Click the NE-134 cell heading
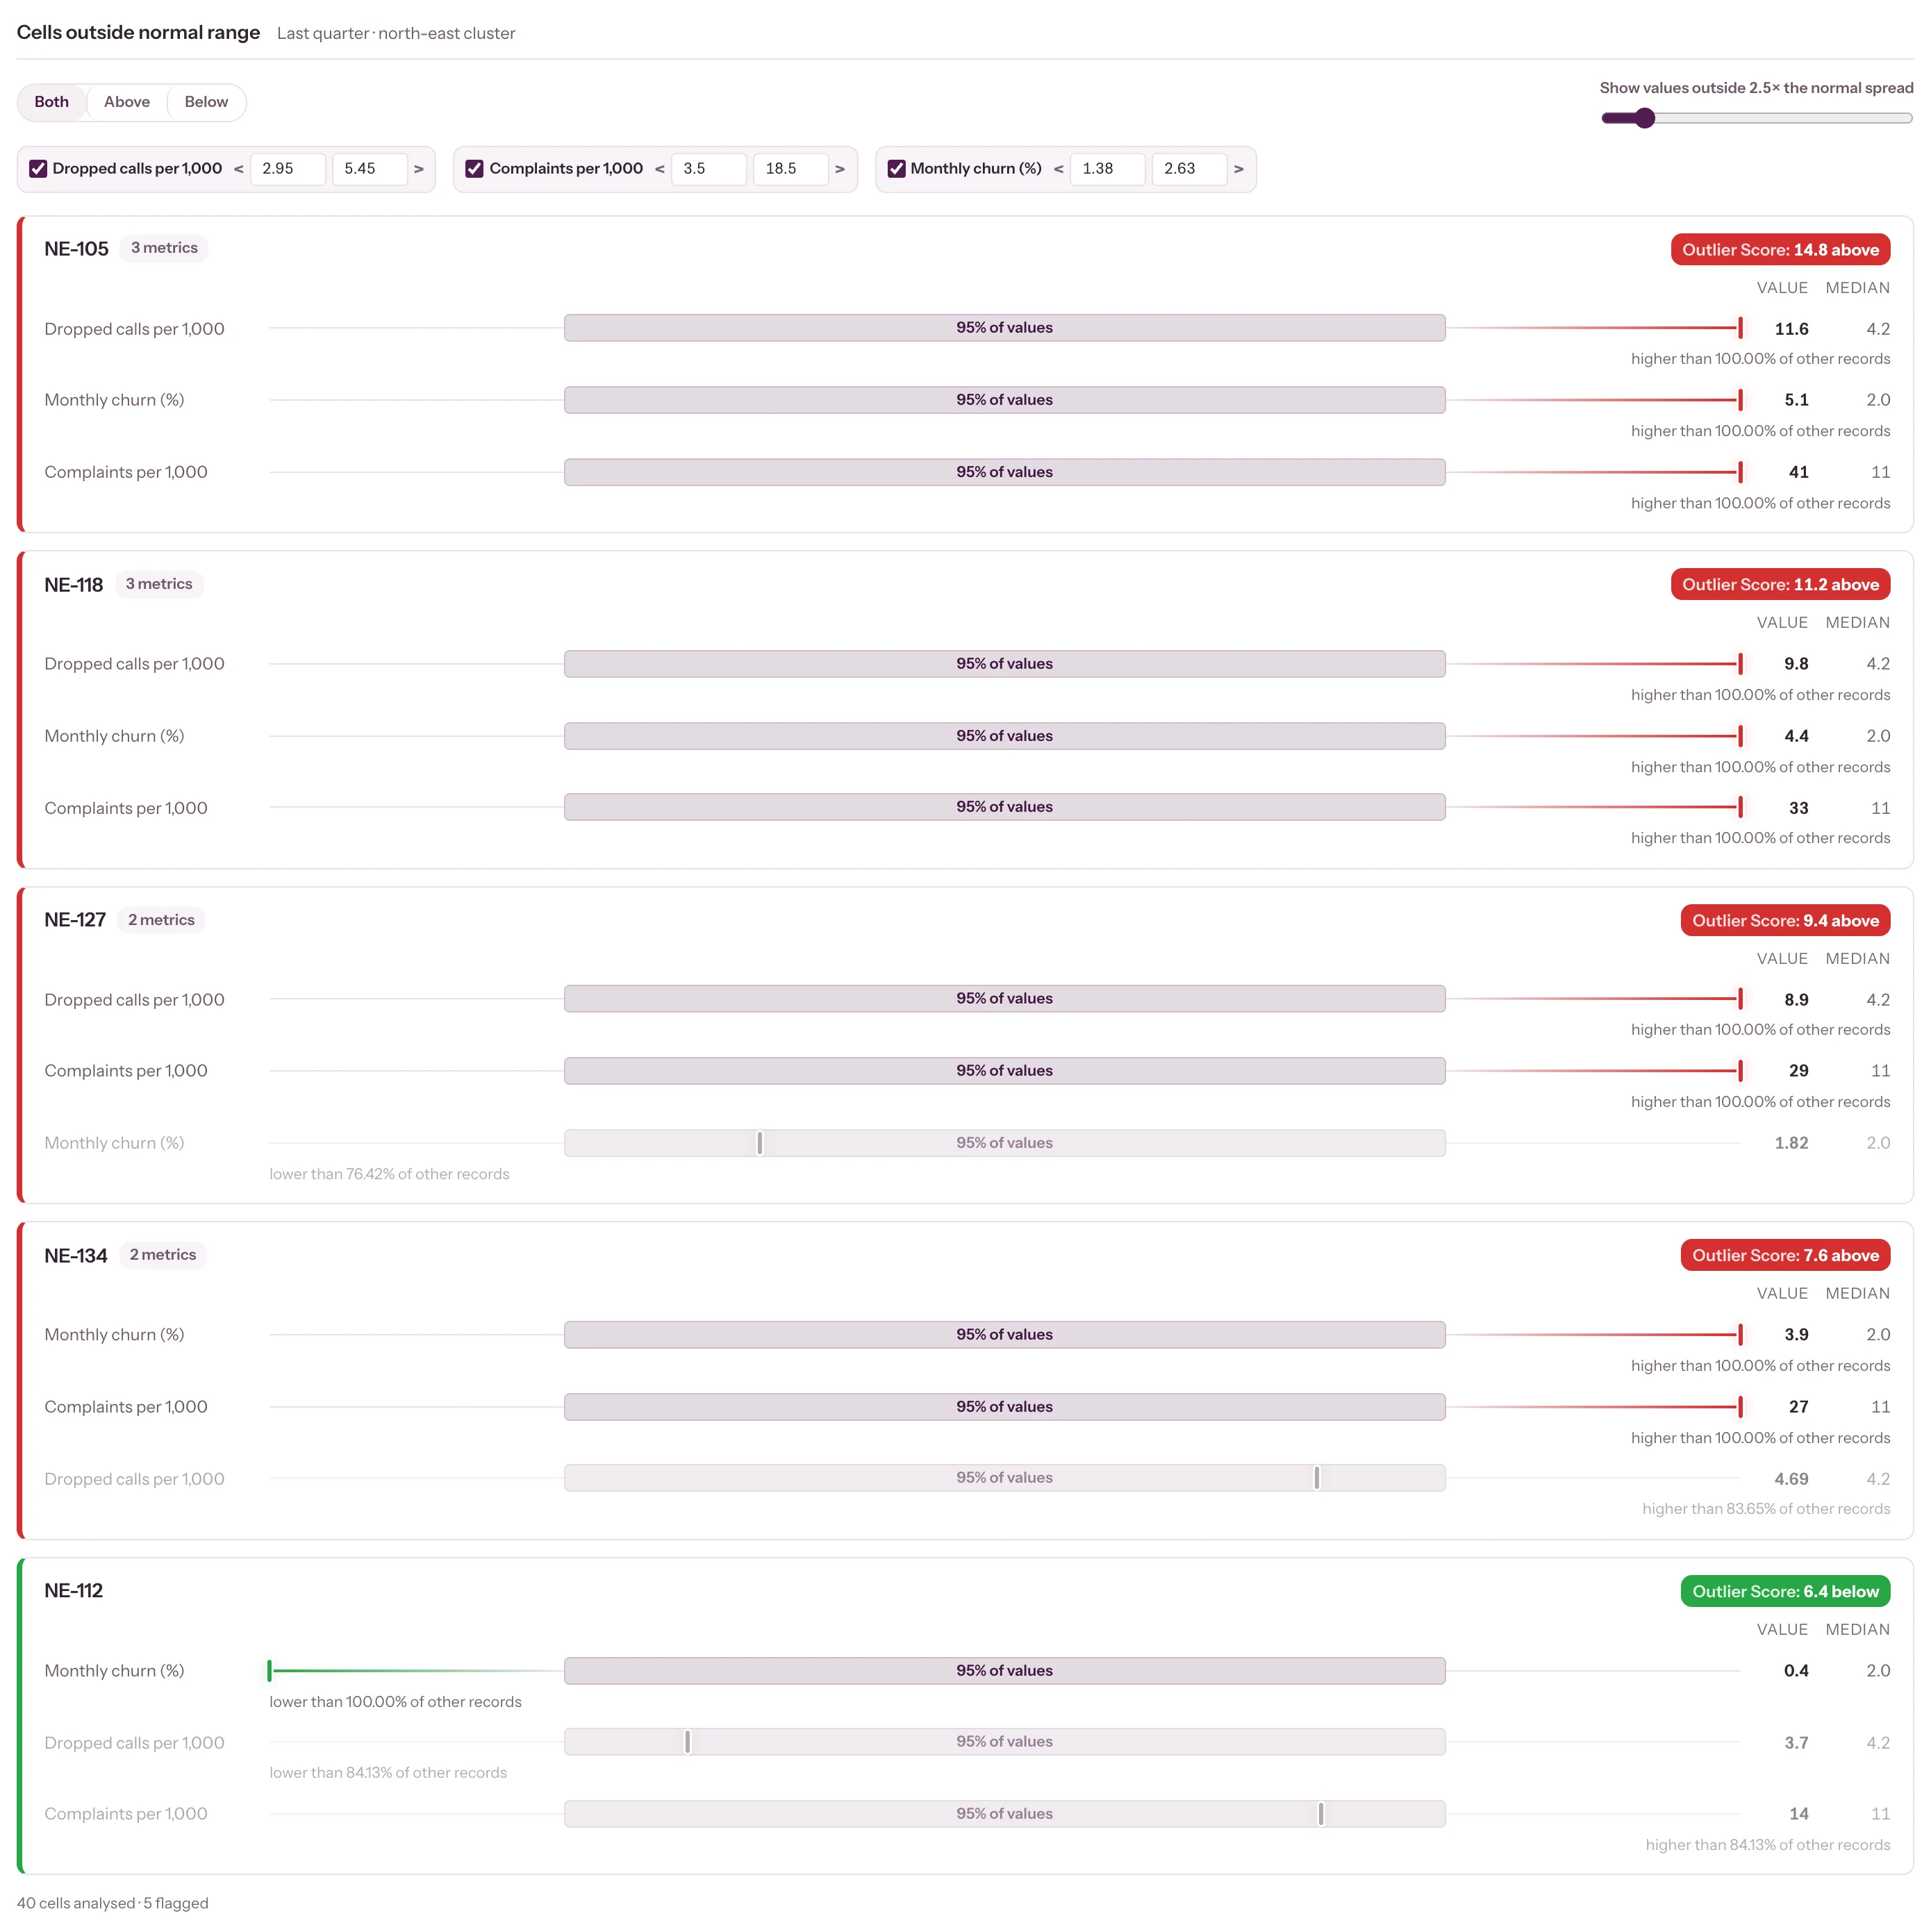Image resolution: width=1931 pixels, height=1932 pixels. coord(75,1256)
